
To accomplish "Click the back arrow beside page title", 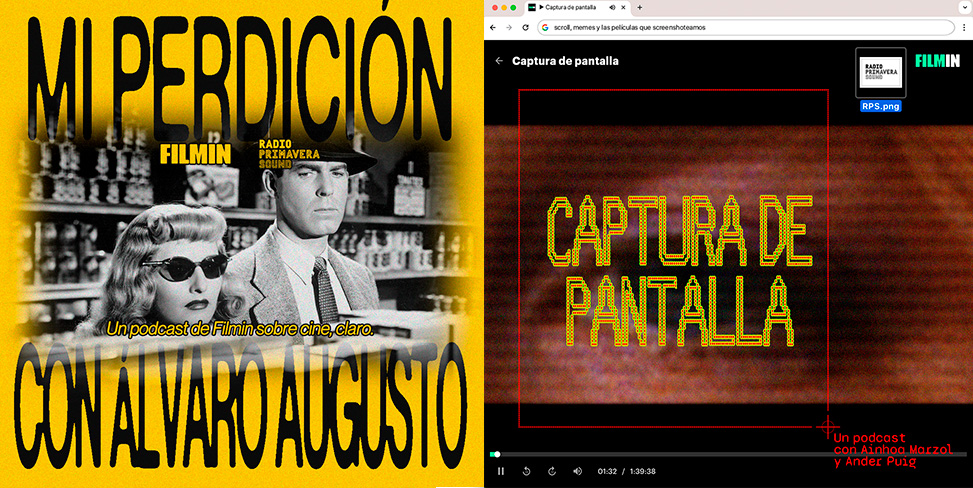I will click(499, 61).
